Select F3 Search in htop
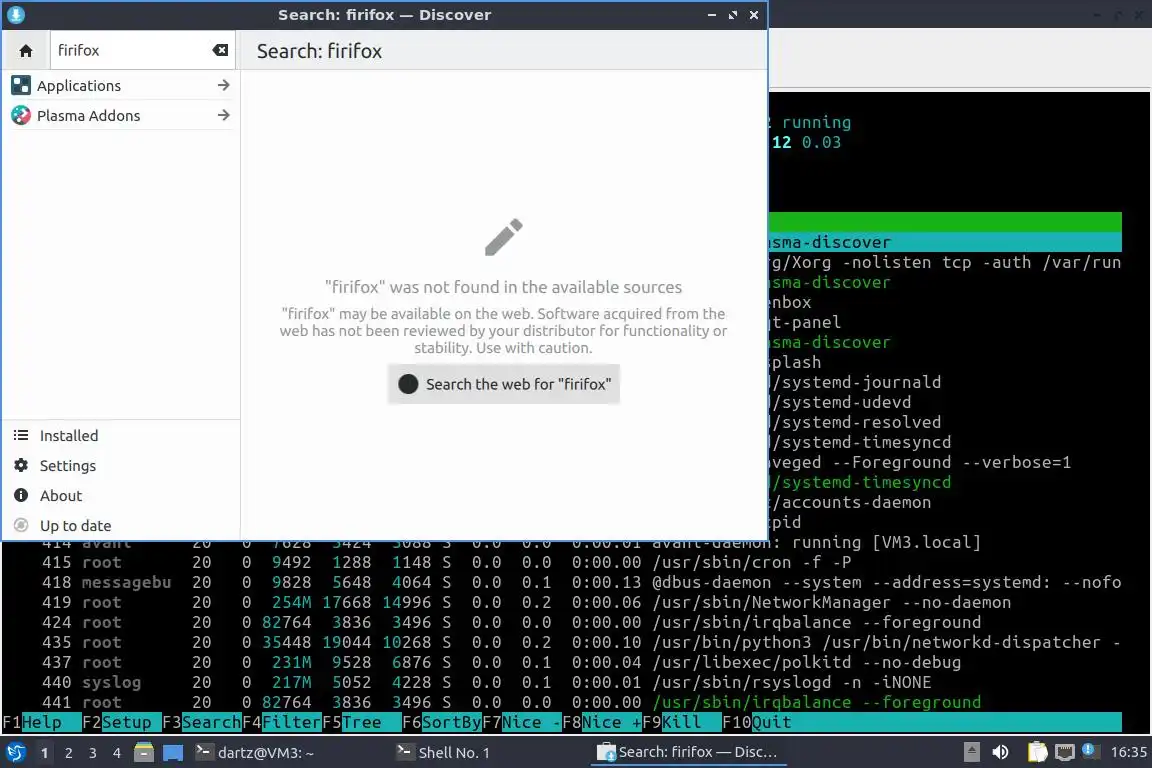The width and height of the screenshot is (1152, 768). pyautogui.click(x=201, y=722)
